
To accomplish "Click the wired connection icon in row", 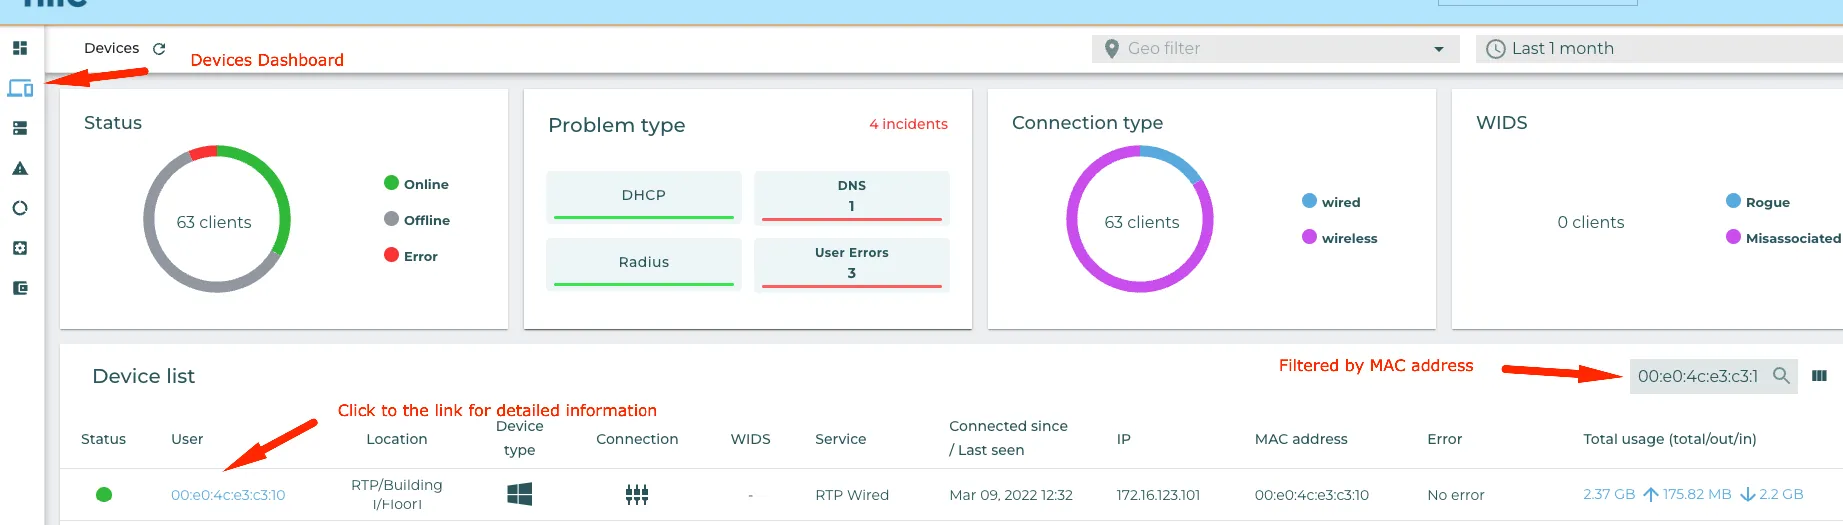I will point(637,494).
